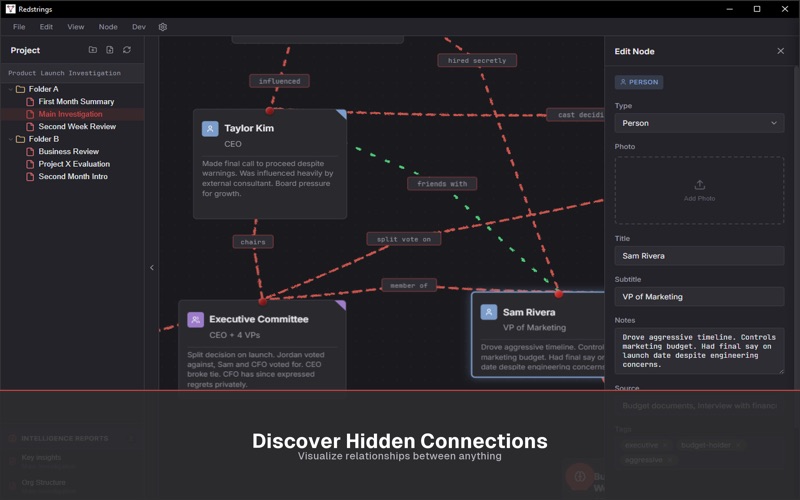Click the Title field with Sam Rivera
Image resolution: width=800 pixels, height=500 pixels.
699,256
